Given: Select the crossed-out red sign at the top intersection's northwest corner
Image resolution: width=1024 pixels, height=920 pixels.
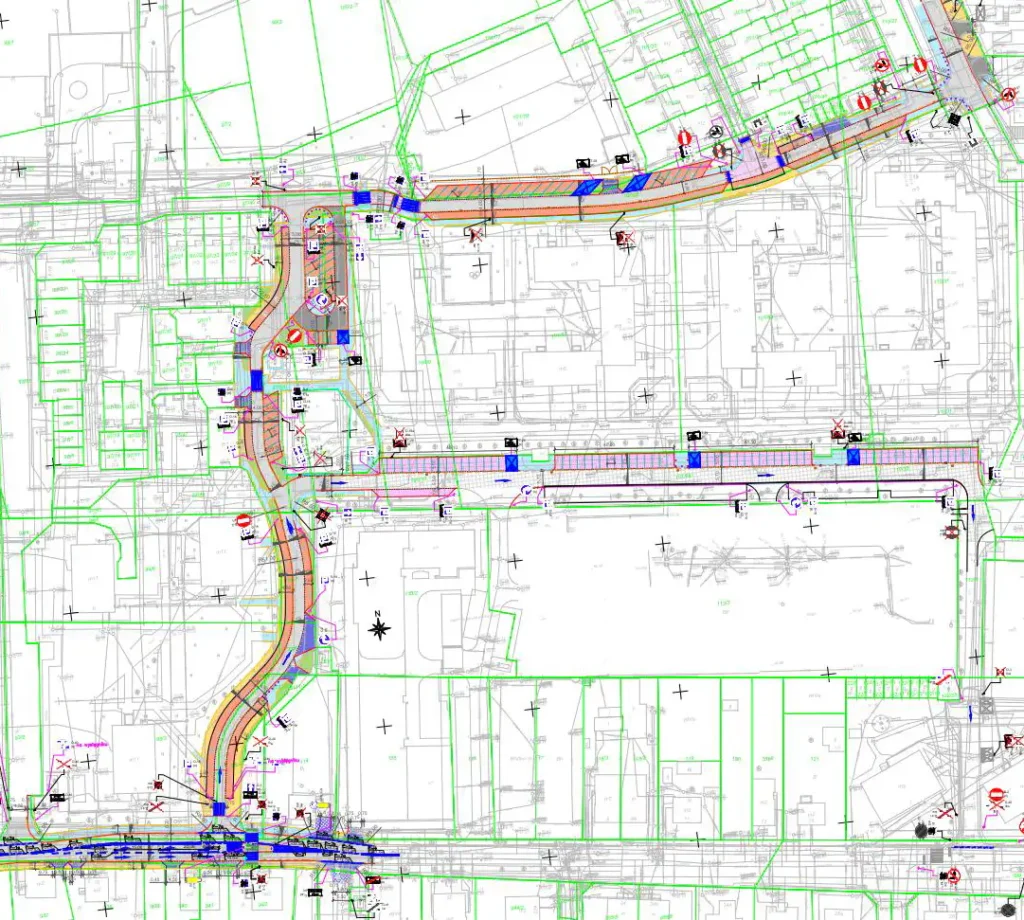Looking at the screenshot, I should 257,180.
